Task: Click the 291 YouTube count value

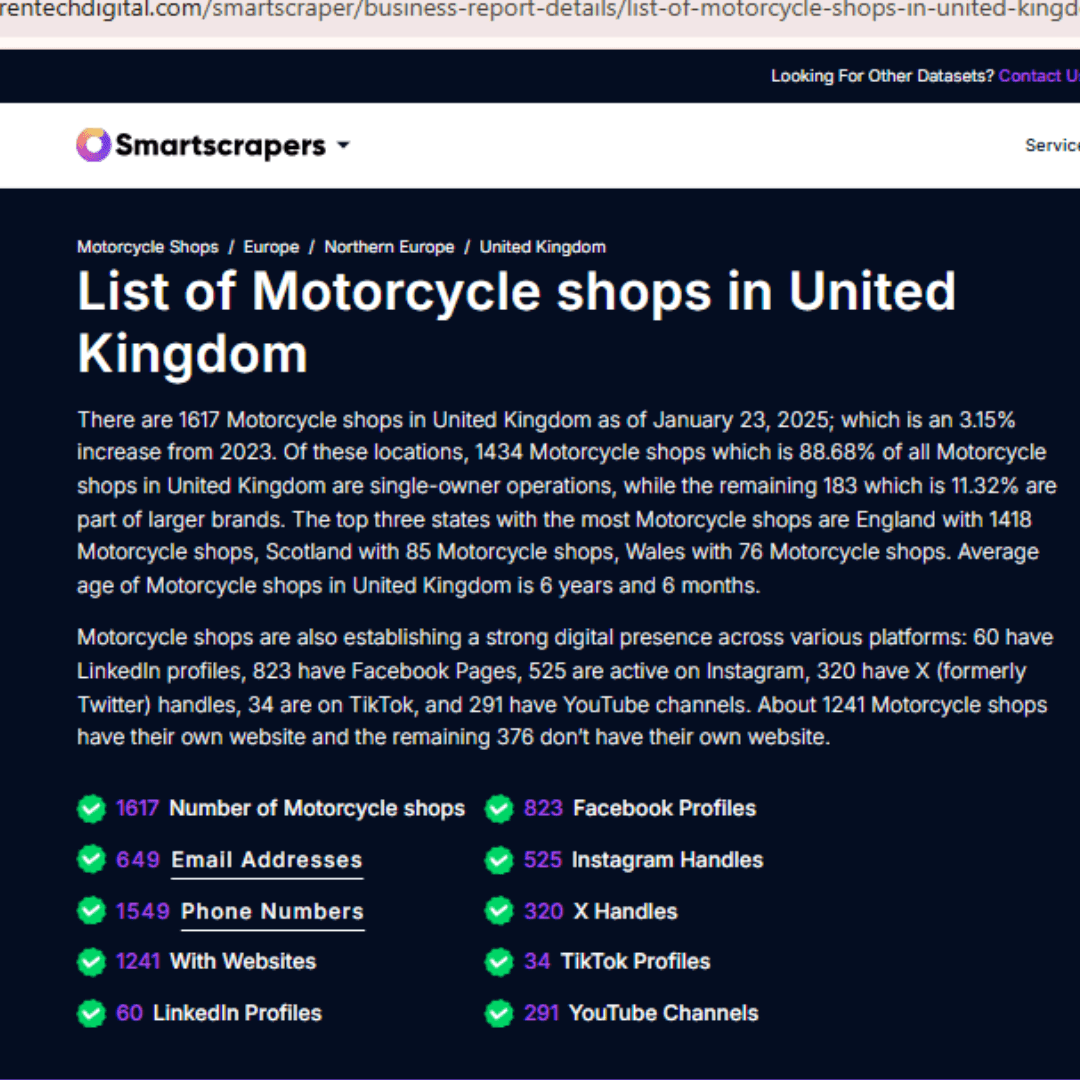Action: pyautogui.click(x=541, y=1013)
